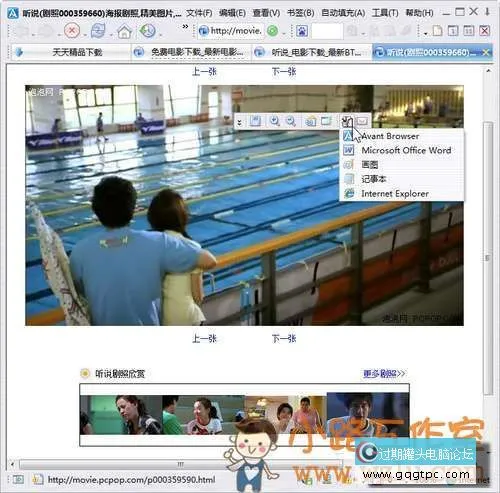Go to Home page via house icon
Viewport: 500px width, 493px height.
124,31
